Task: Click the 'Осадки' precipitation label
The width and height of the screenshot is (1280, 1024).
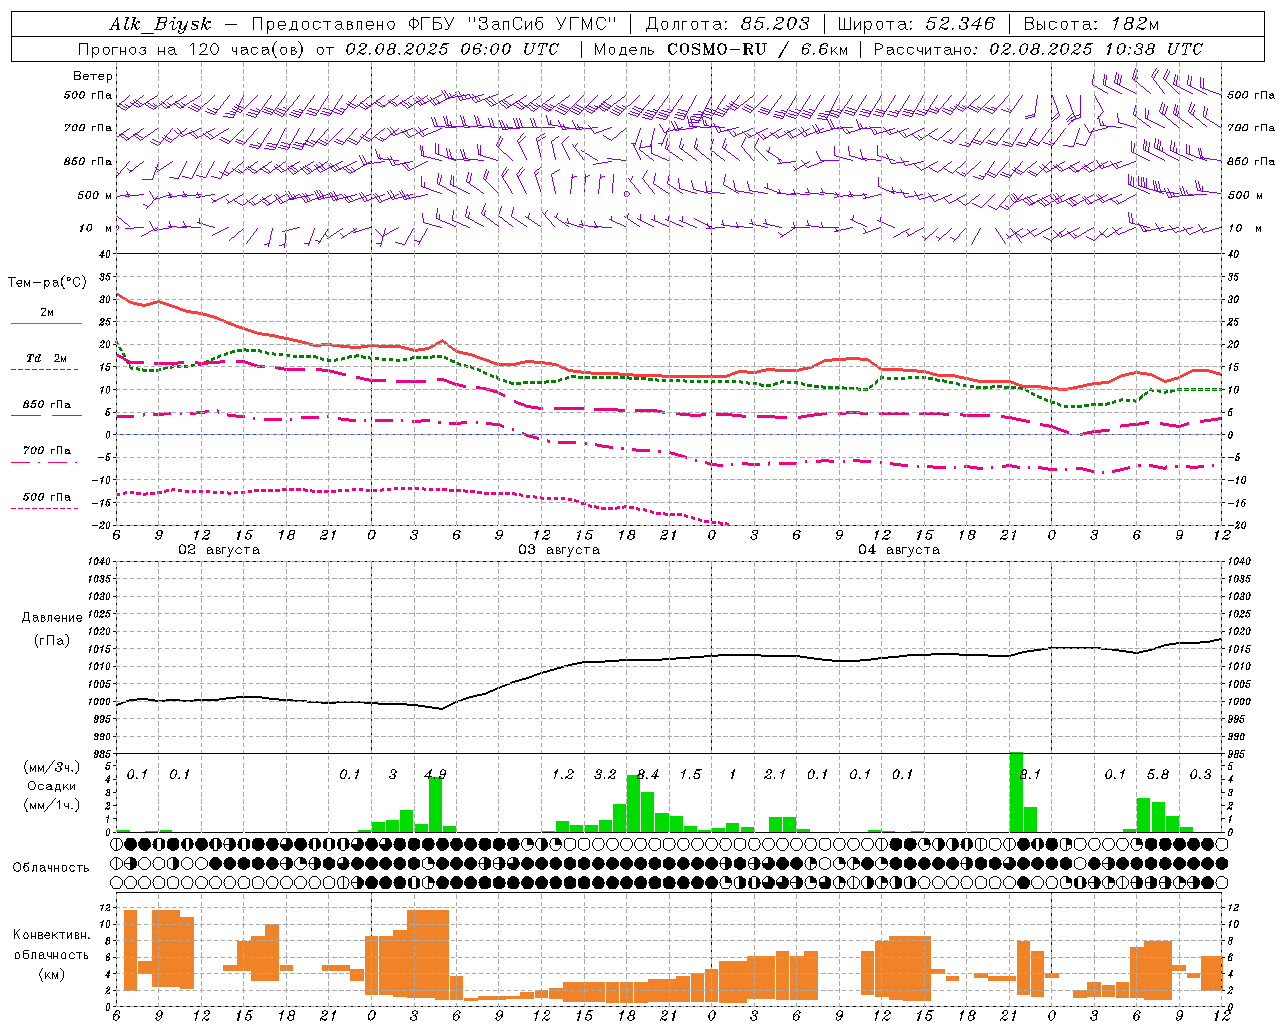Action: point(51,786)
